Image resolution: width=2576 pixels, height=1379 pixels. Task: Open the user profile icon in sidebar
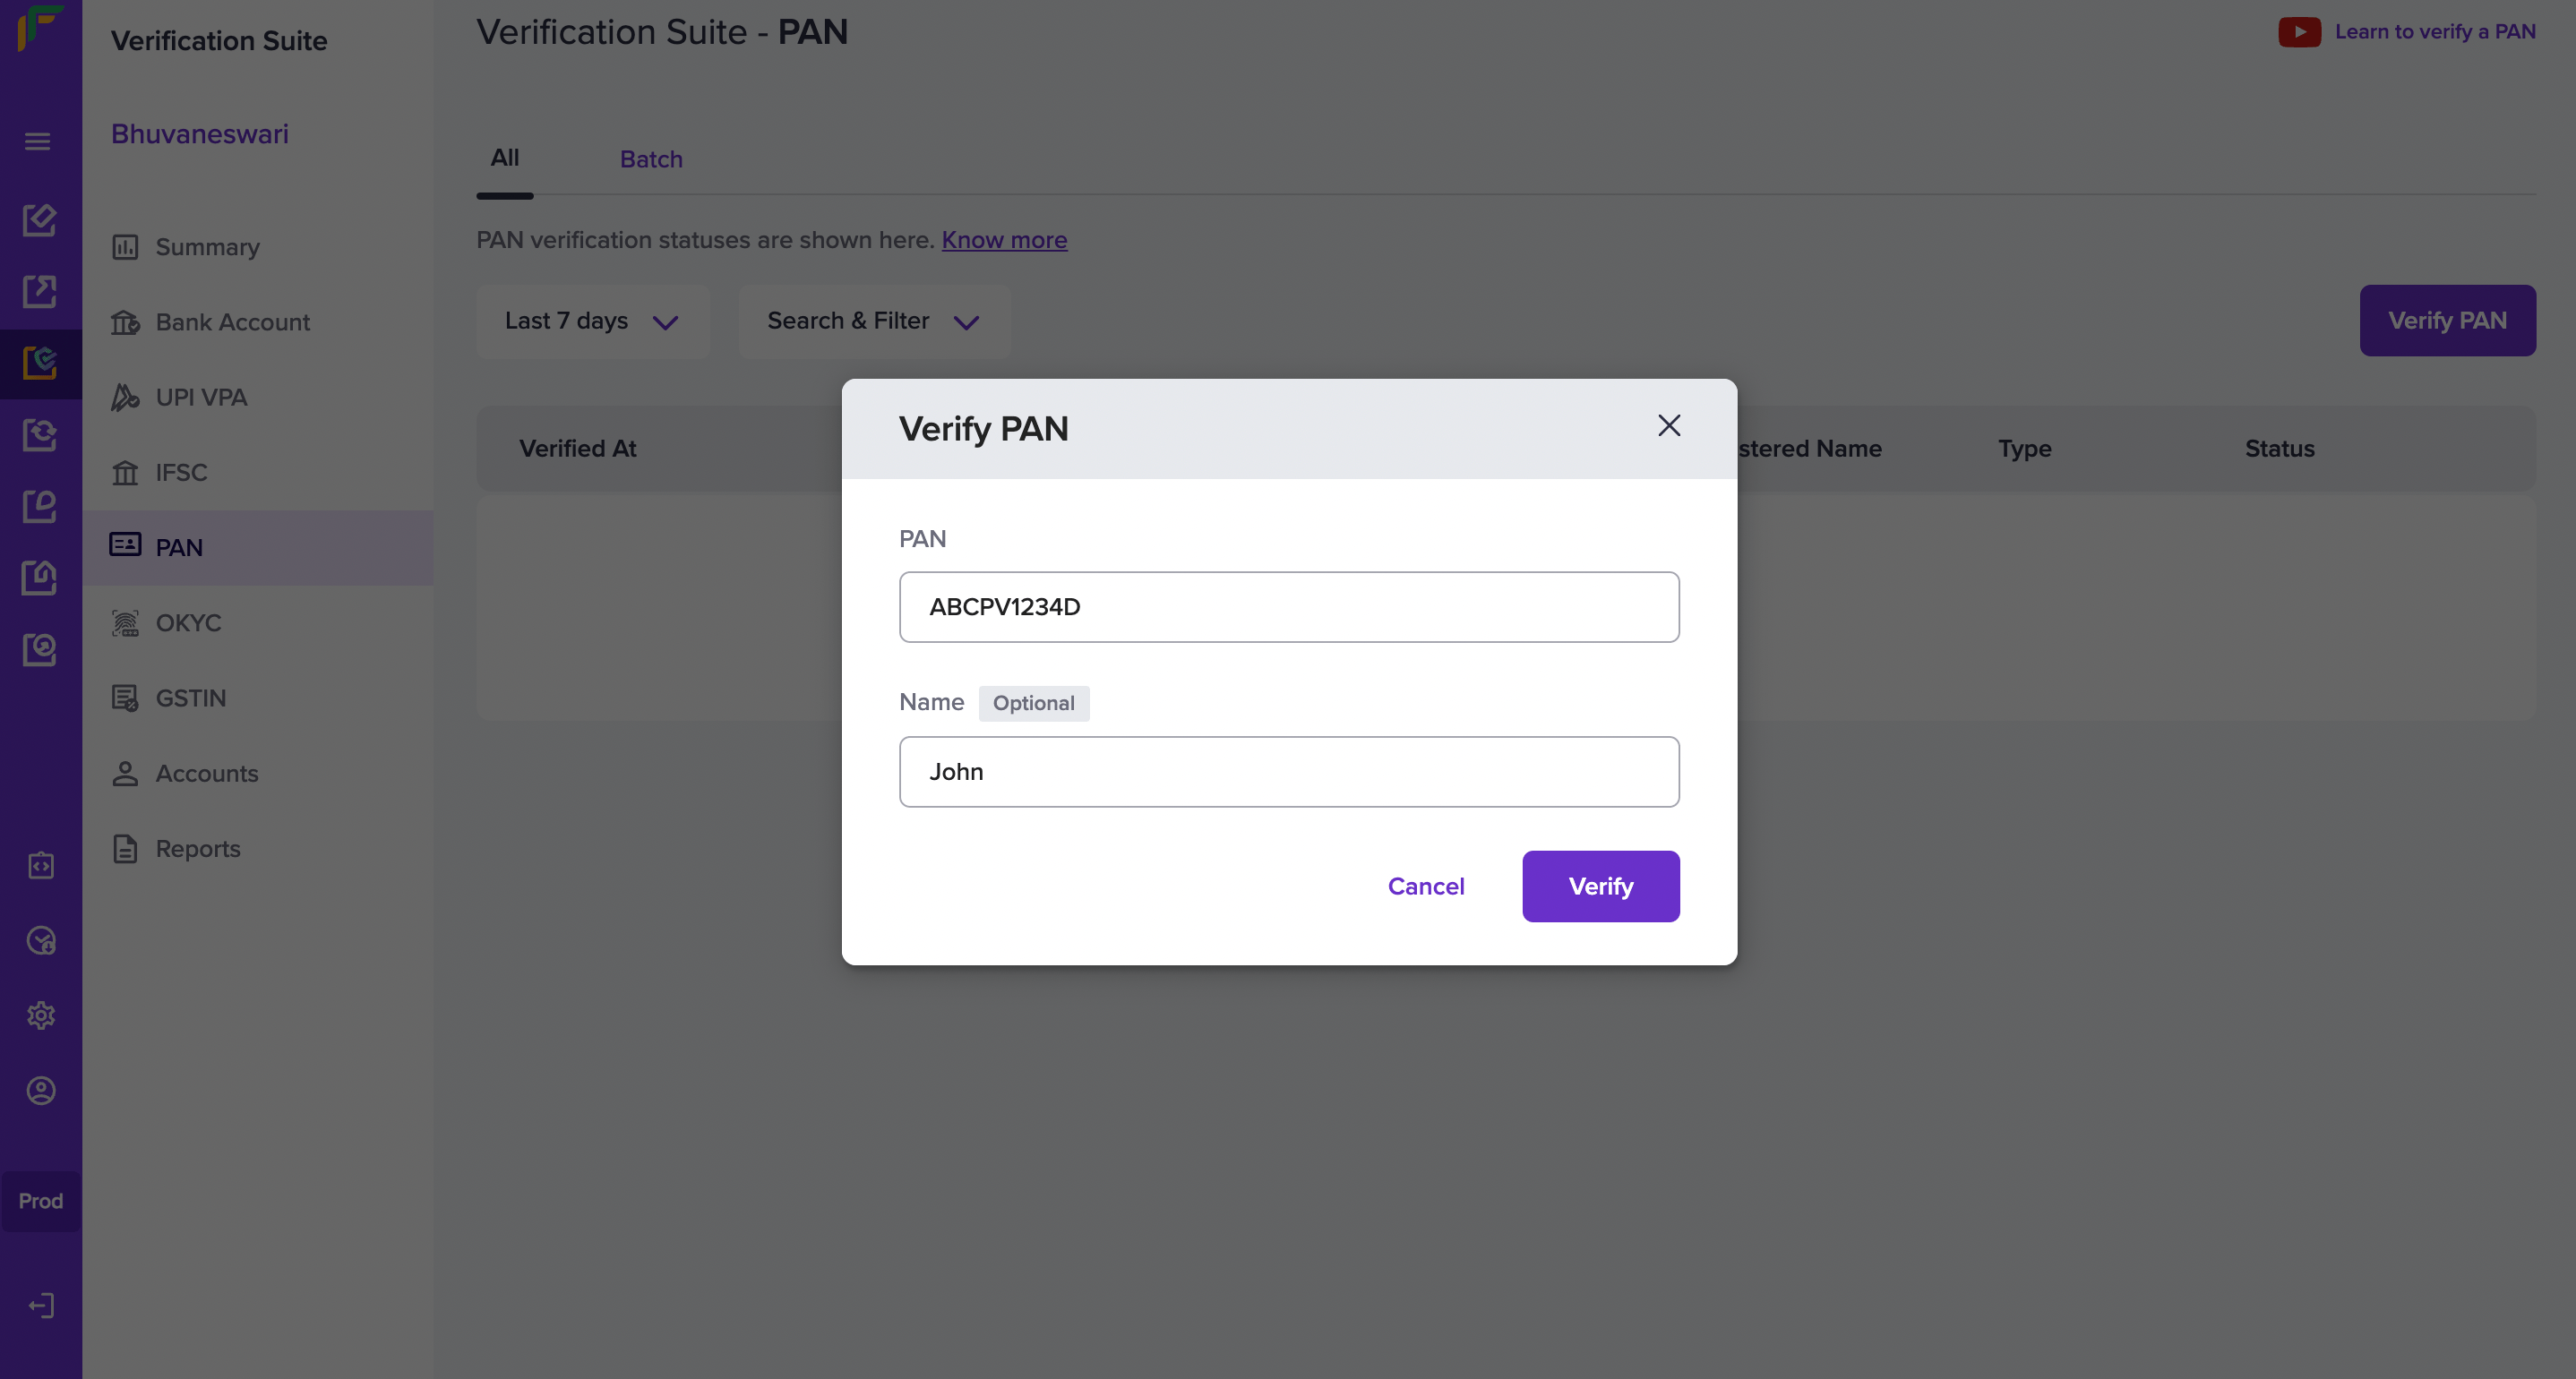[x=41, y=1090]
